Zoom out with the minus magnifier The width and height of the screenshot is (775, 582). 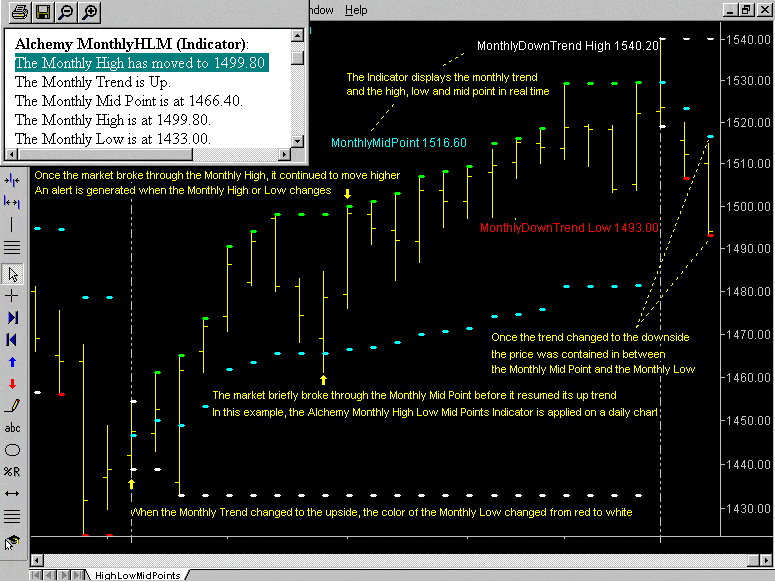66,12
